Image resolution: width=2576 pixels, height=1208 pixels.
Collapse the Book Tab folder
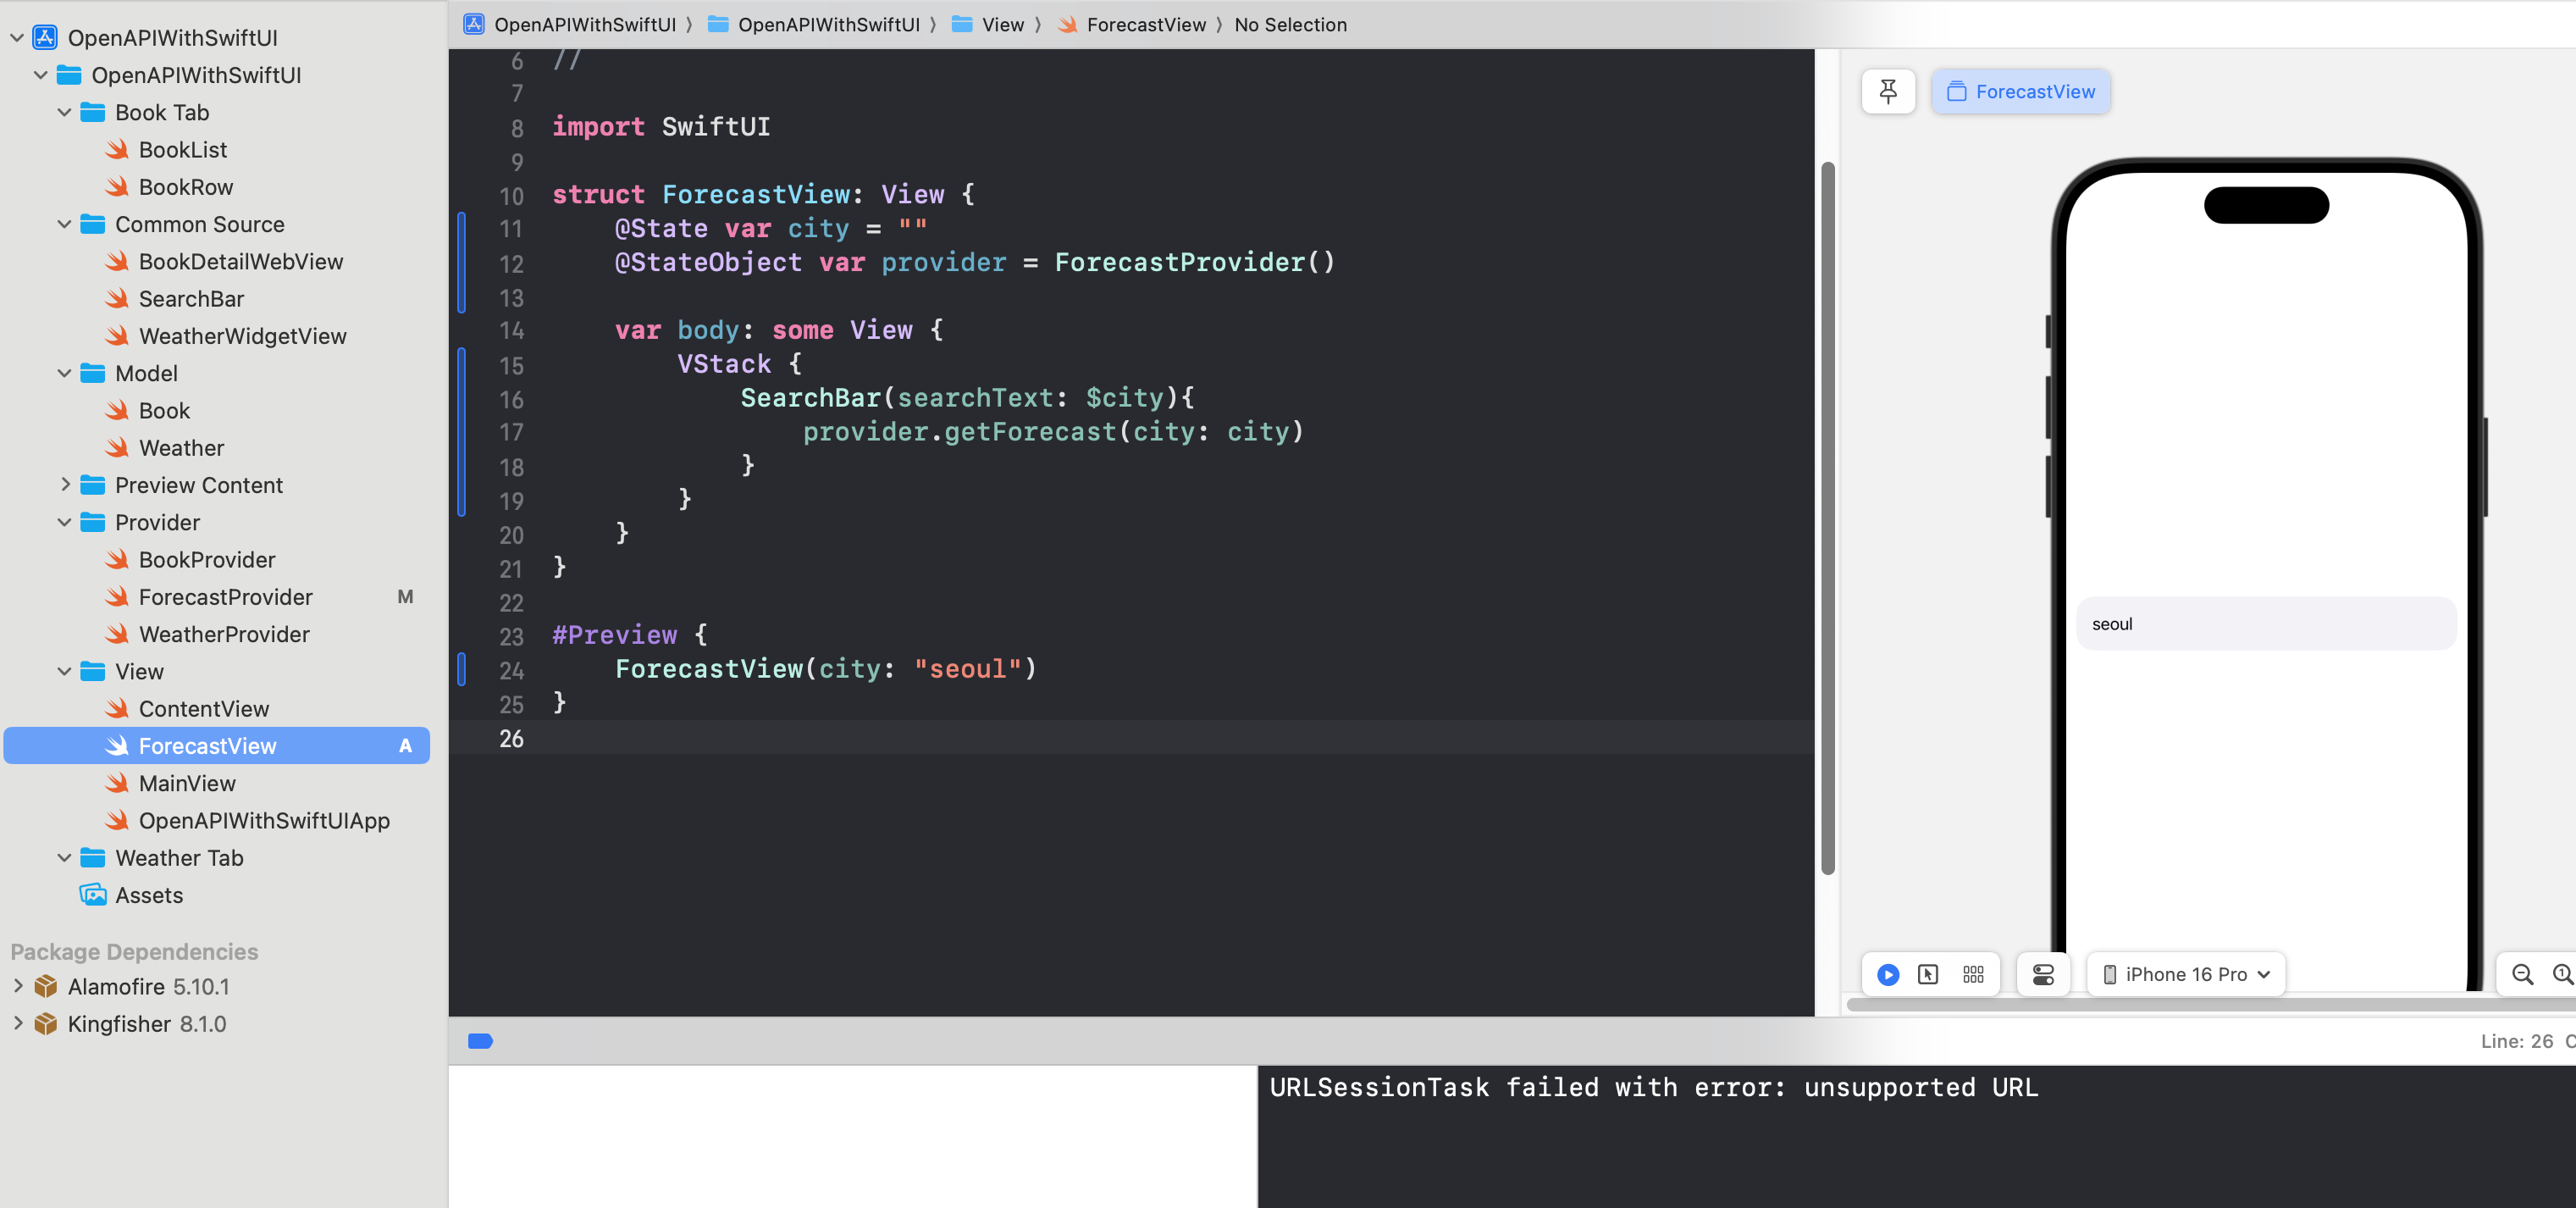tap(65, 113)
